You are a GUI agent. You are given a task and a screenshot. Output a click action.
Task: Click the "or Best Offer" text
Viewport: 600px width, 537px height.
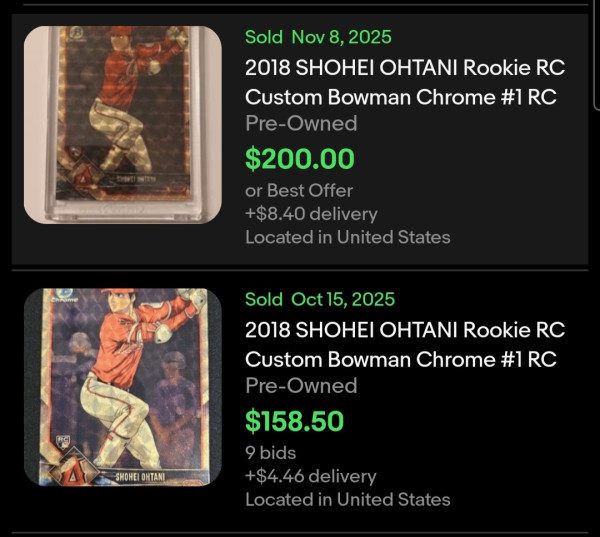click(x=299, y=190)
